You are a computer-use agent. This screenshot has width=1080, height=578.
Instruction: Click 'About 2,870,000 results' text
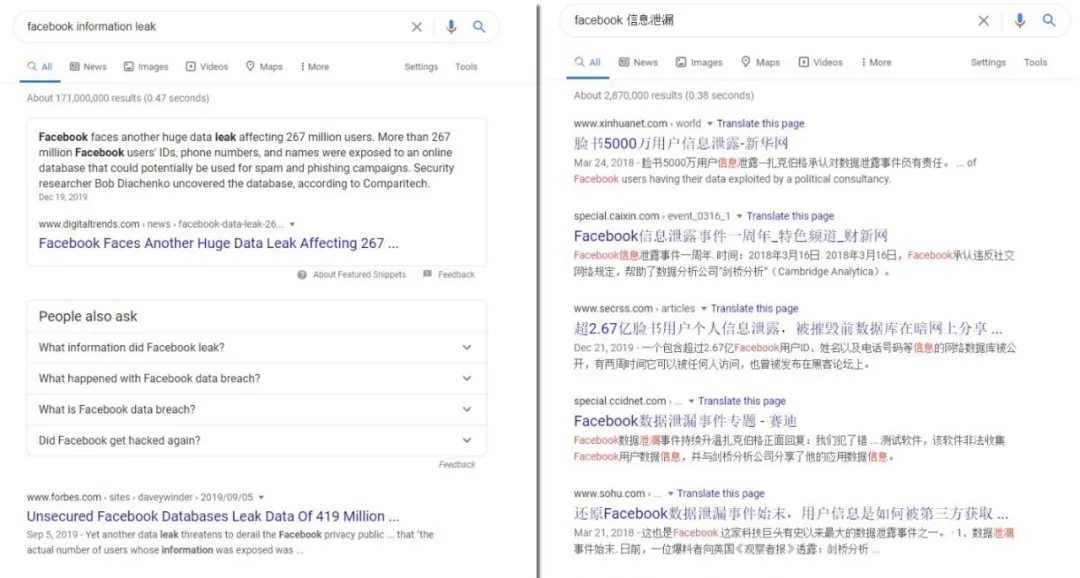663,95
